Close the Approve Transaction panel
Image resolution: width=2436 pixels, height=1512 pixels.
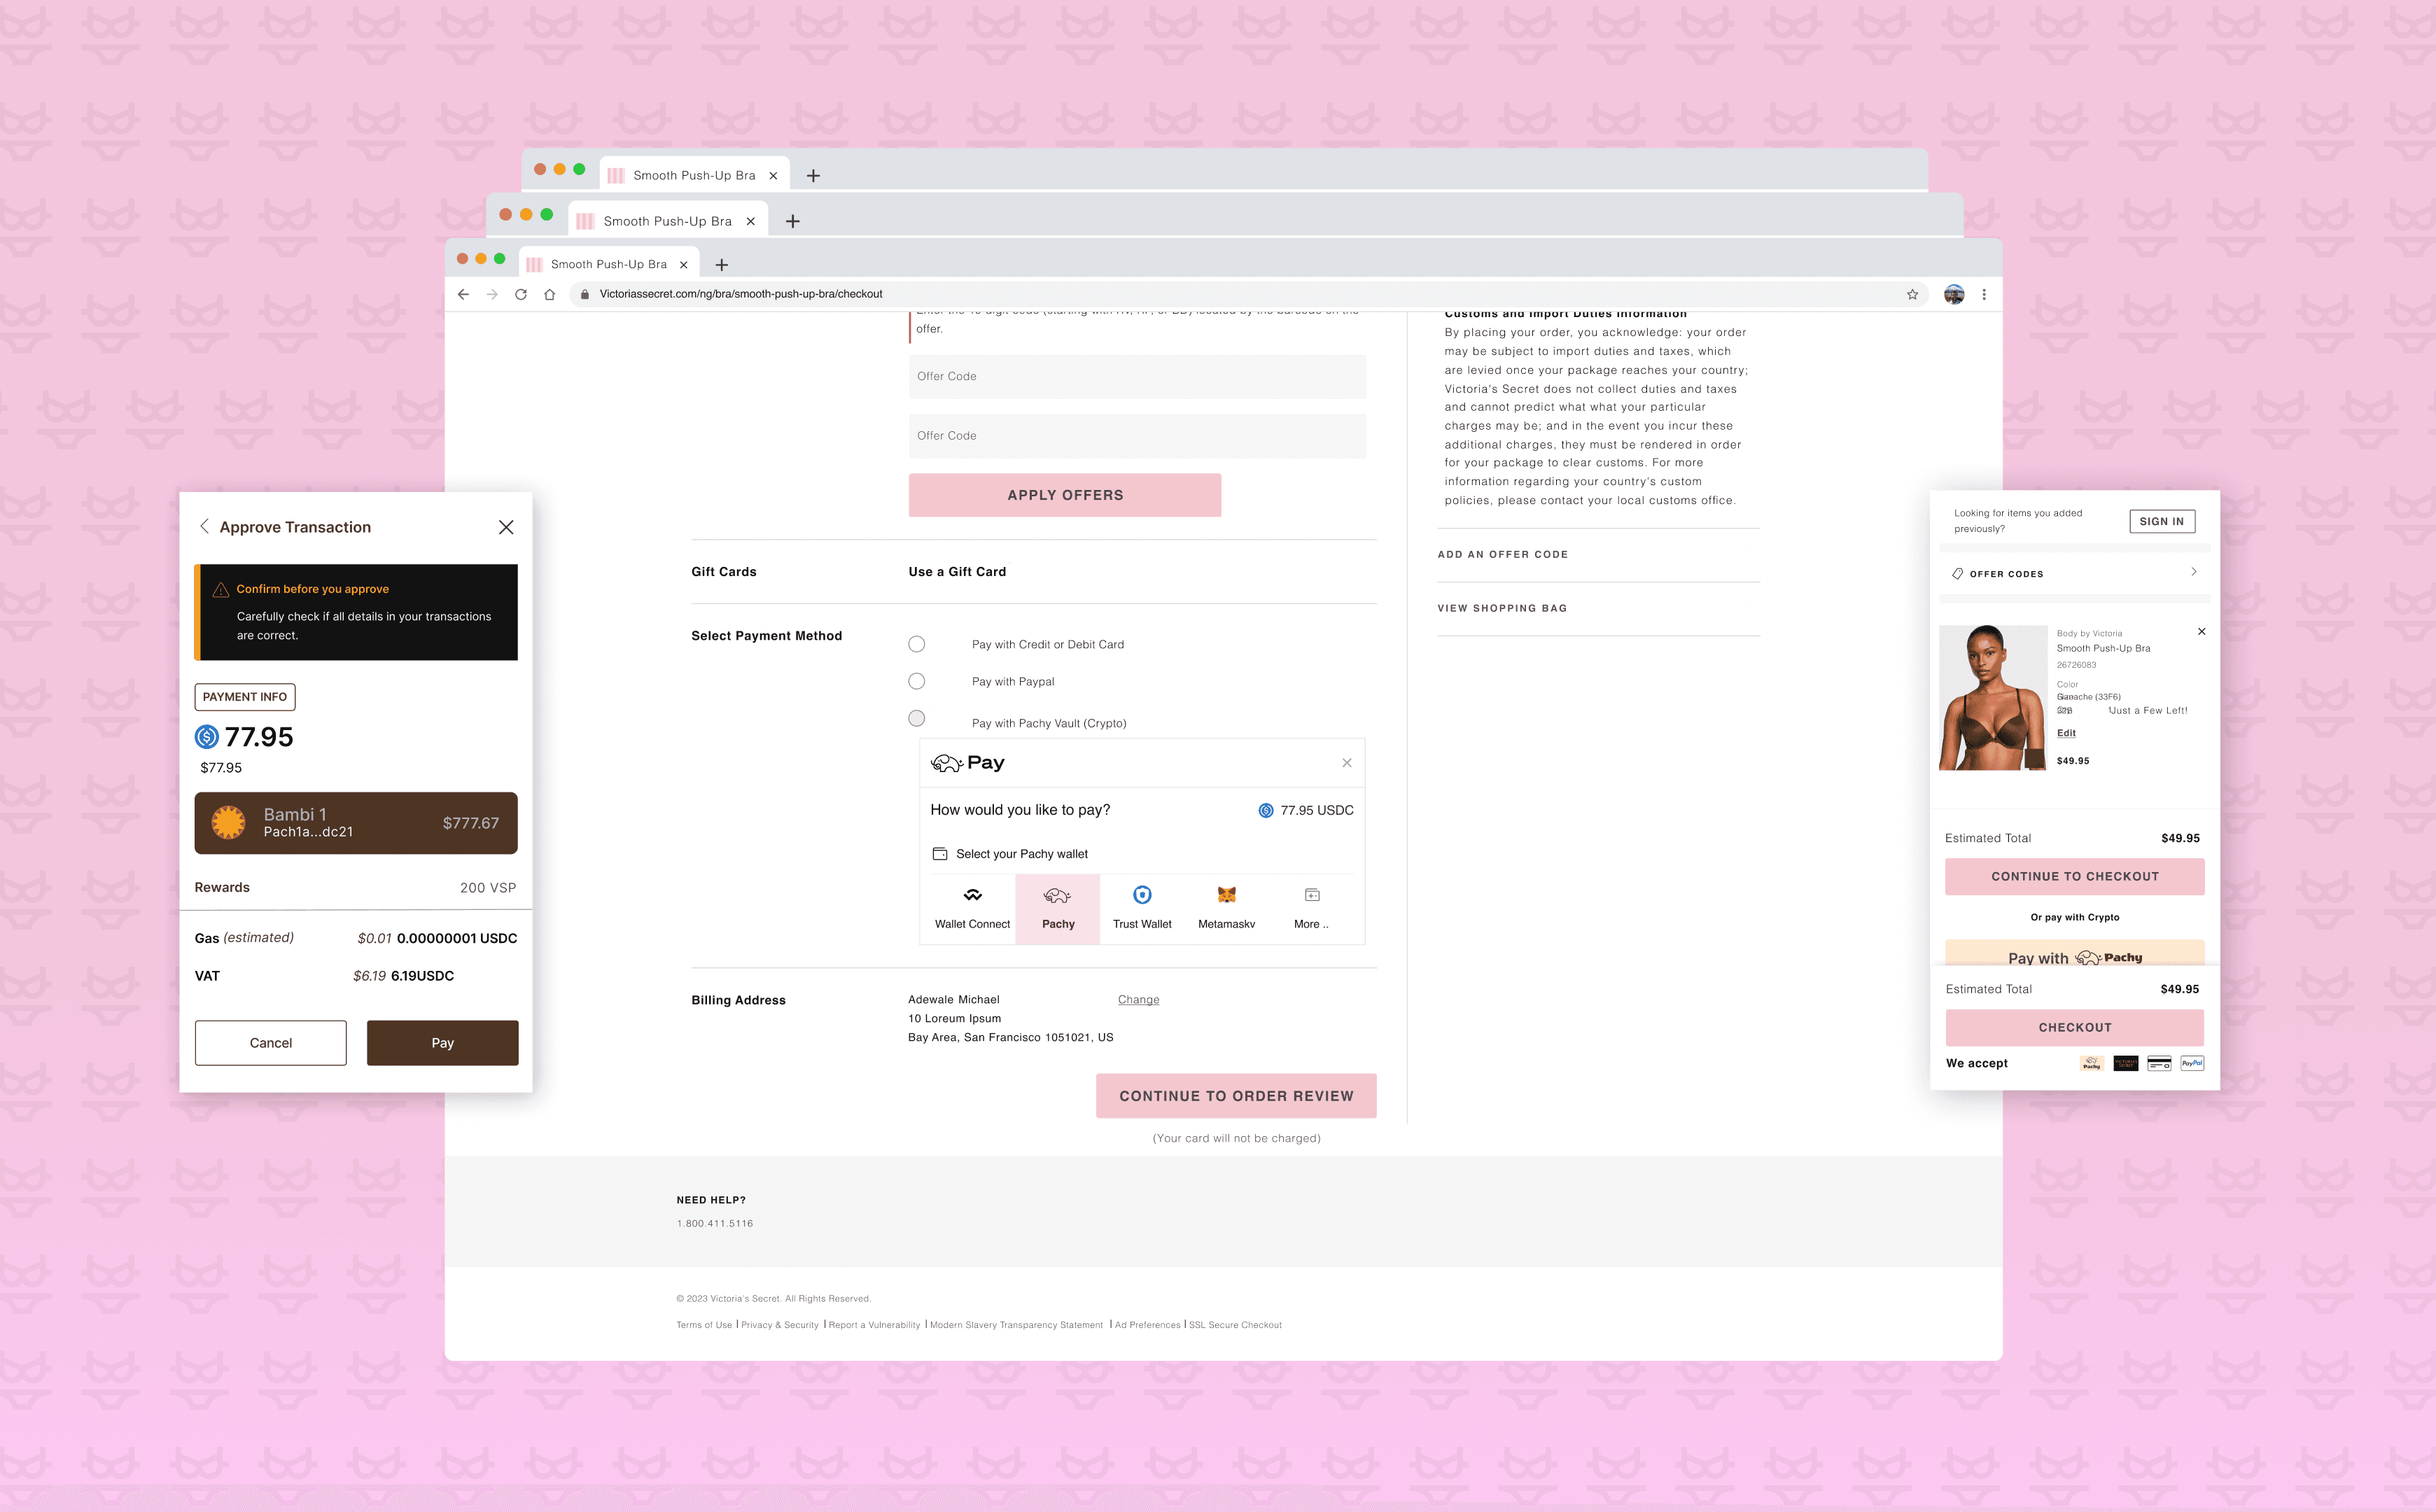pos(506,527)
